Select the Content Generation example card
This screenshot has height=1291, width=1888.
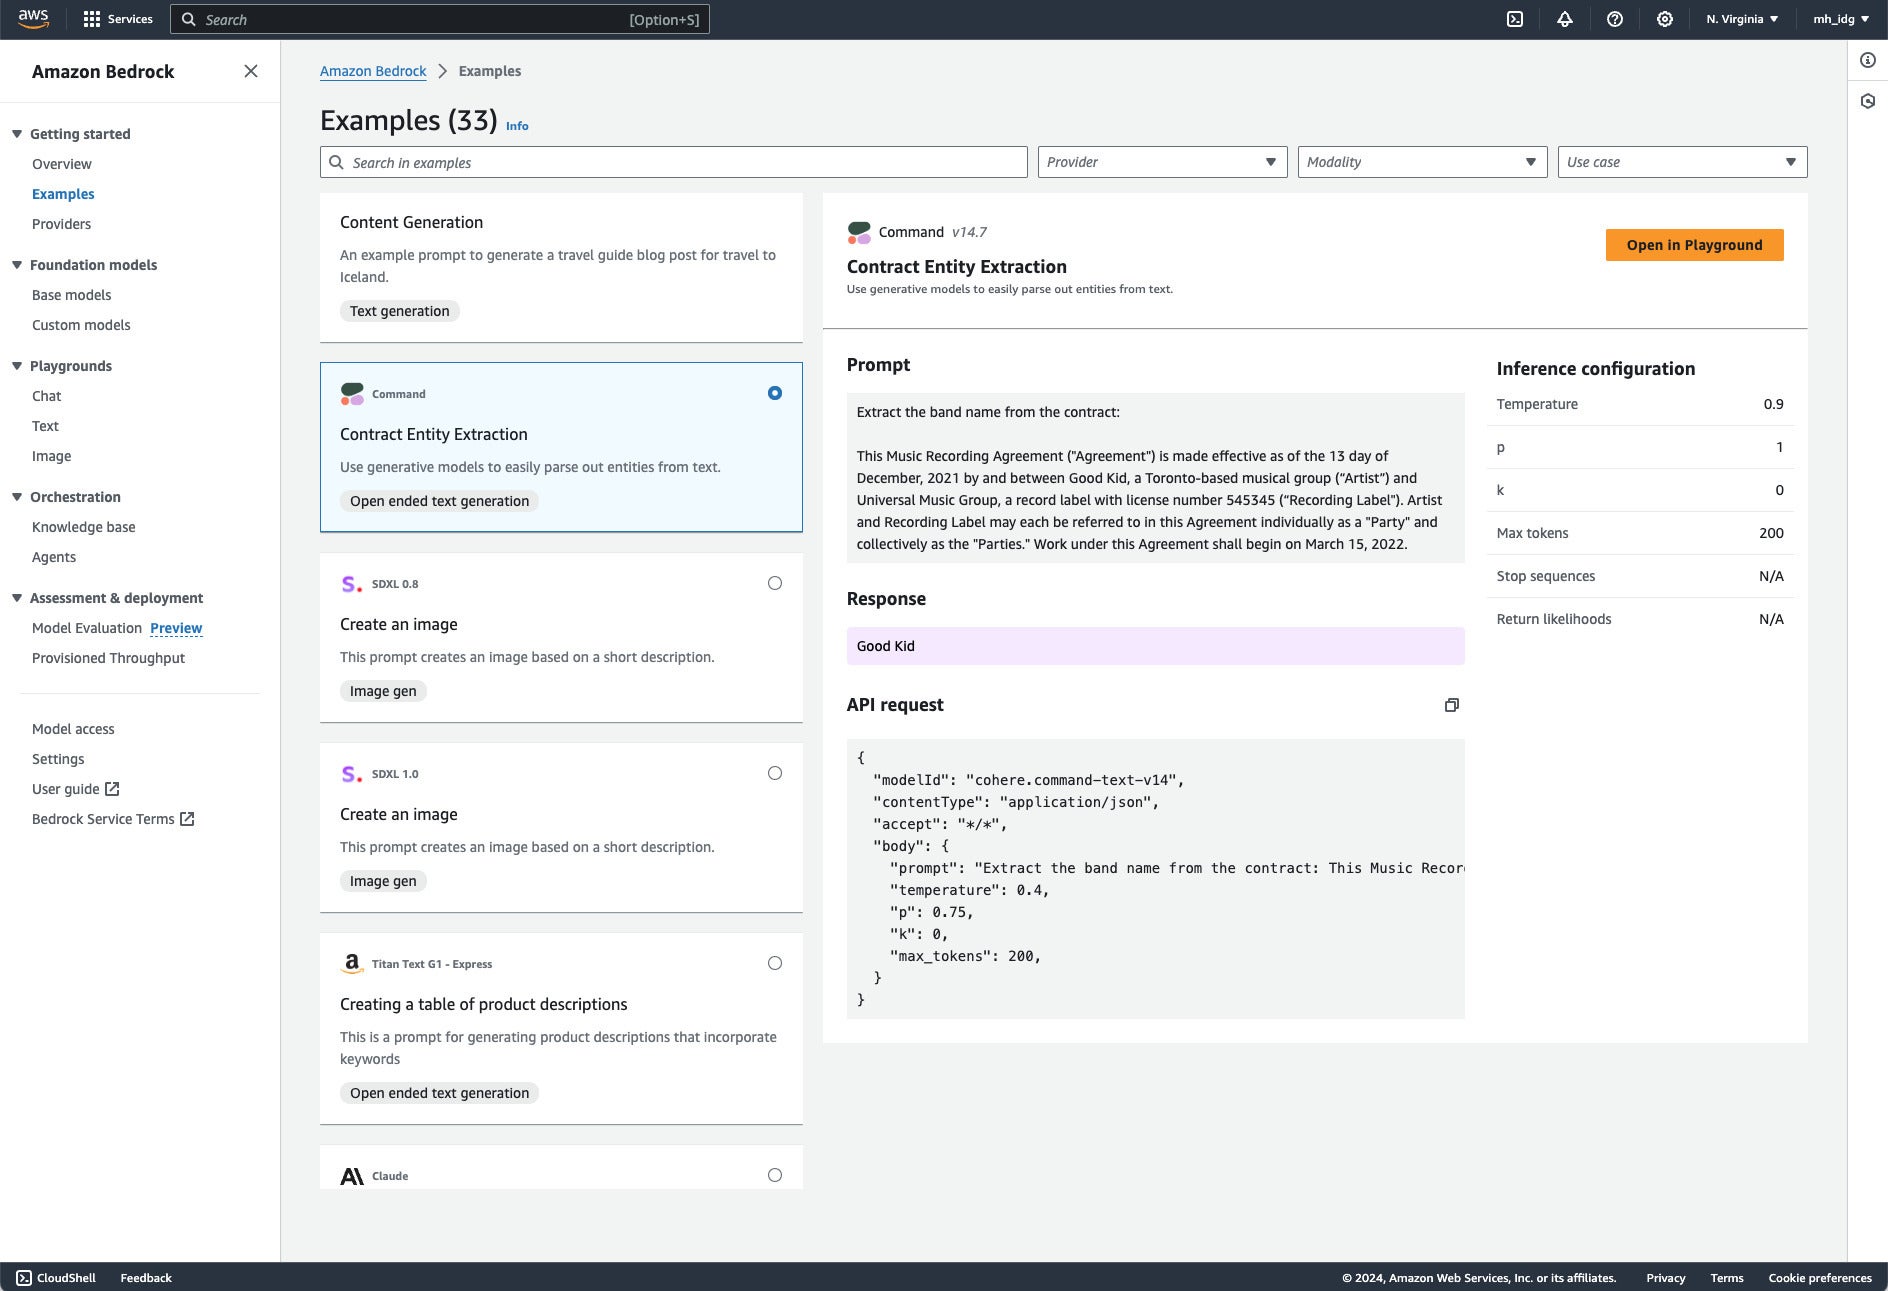[x=561, y=267]
